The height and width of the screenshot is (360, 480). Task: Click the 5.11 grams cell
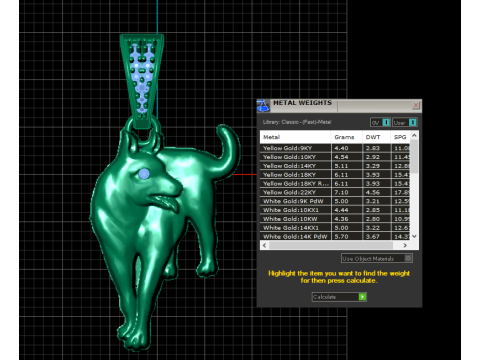(347, 166)
